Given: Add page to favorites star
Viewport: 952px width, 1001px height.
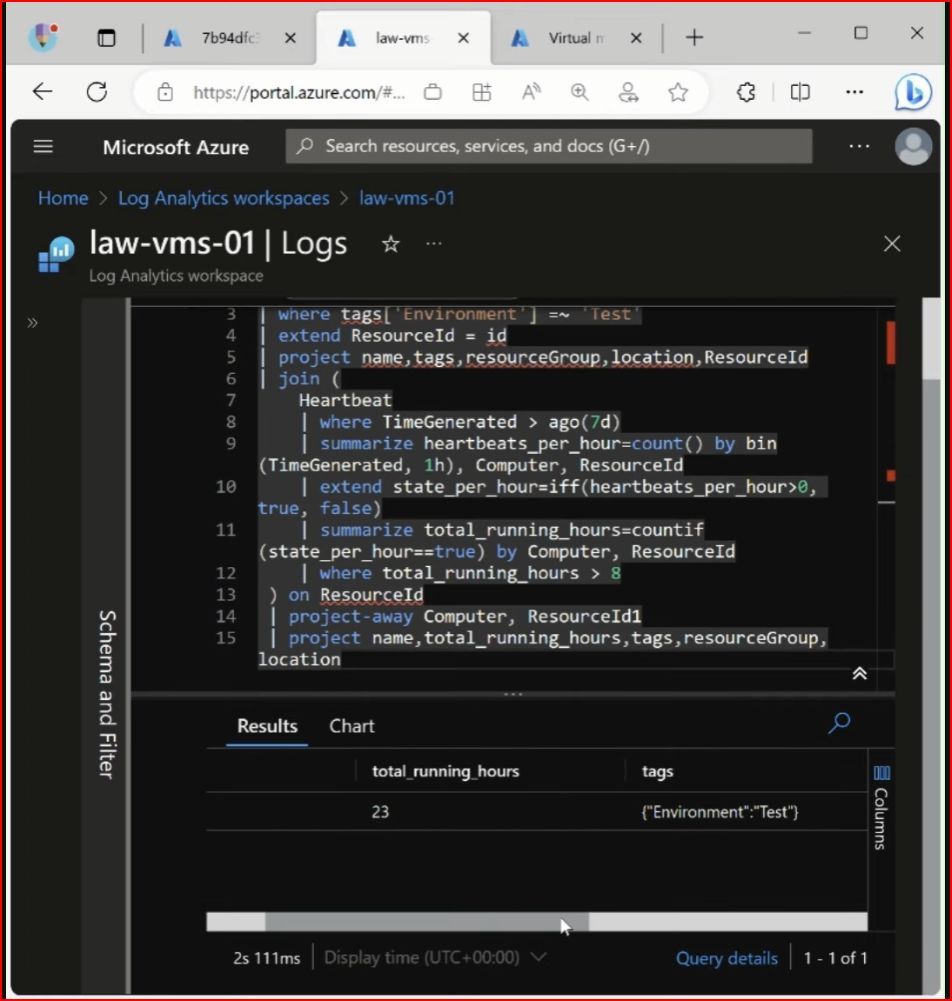Looking at the screenshot, I should pyautogui.click(x=678, y=93).
